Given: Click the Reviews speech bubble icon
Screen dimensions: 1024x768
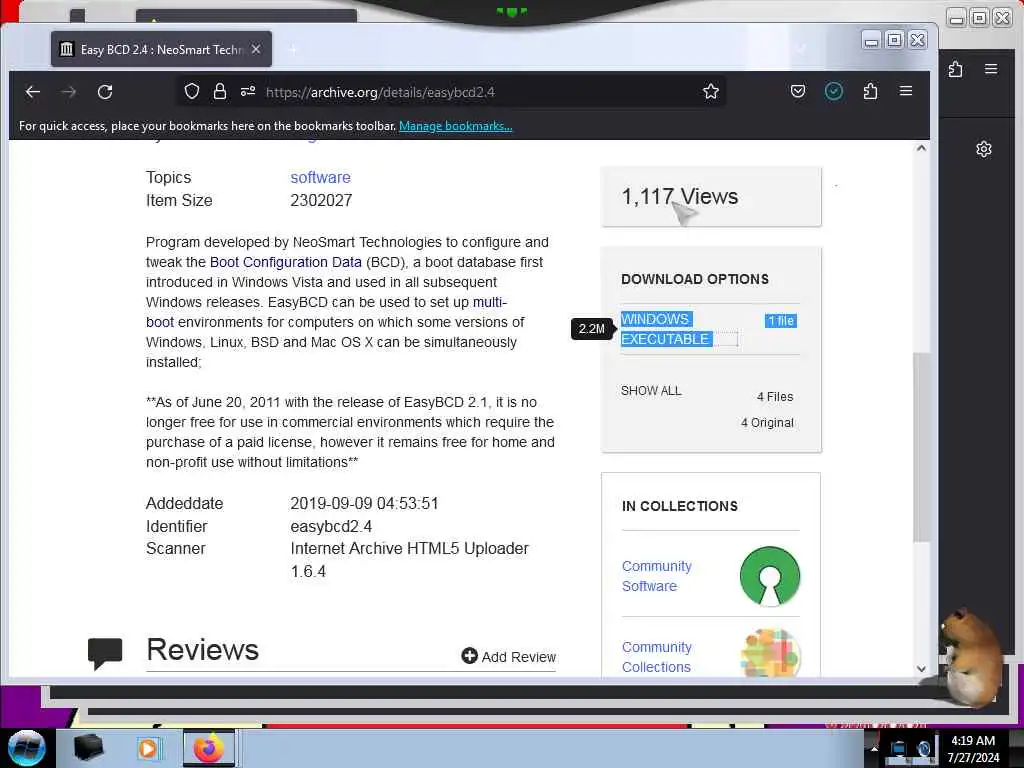Looking at the screenshot, I should 104,653.
